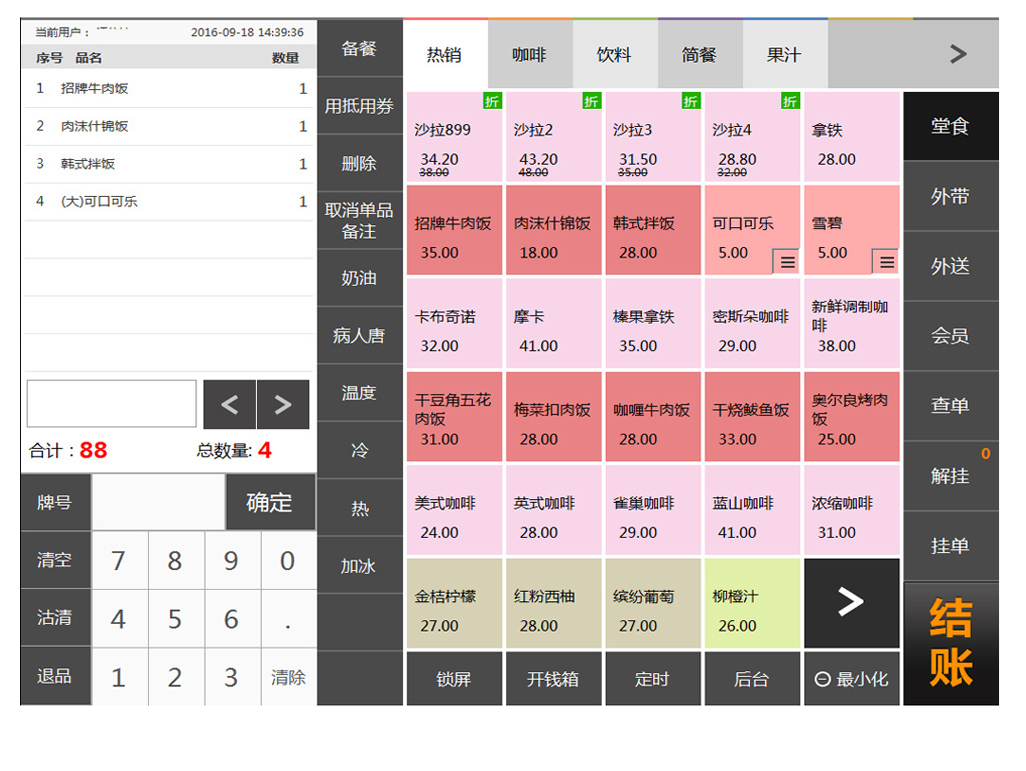Choose 外送 delivery mode
The height and width of the screenshot is (771, 1026).
click(950, 266)
